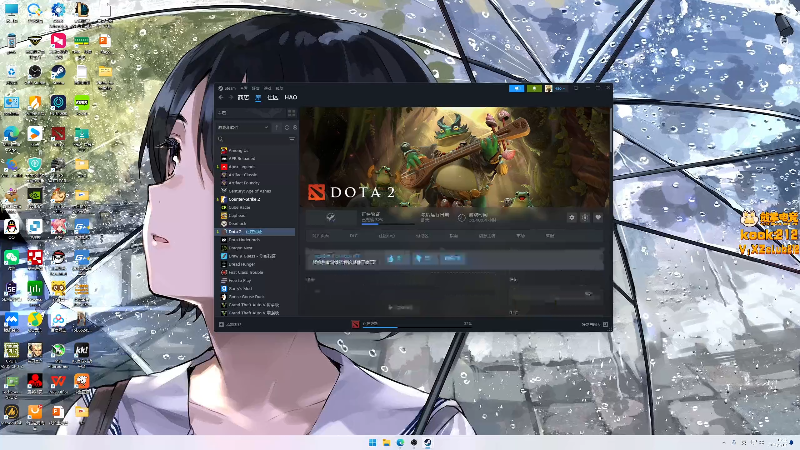Open League of Legends desktop icon
Image resolution: width=800 pixels, height=450 pixels.
click(x=82, y=13)
